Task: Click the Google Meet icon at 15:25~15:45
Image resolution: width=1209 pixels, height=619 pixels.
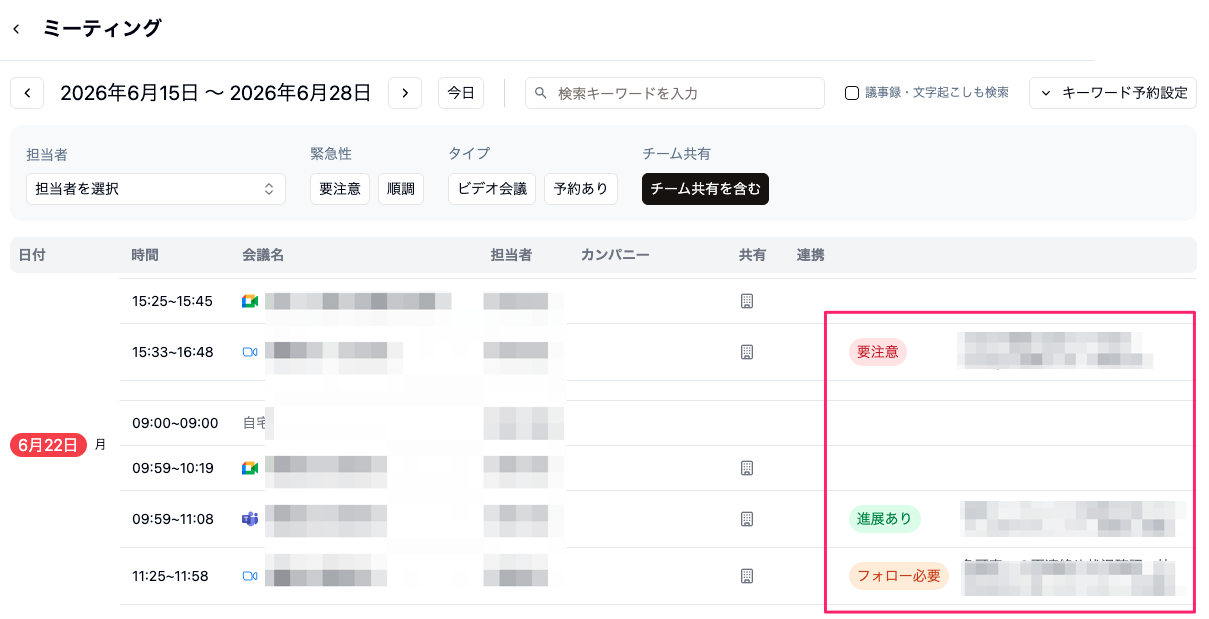Action: 250,301
